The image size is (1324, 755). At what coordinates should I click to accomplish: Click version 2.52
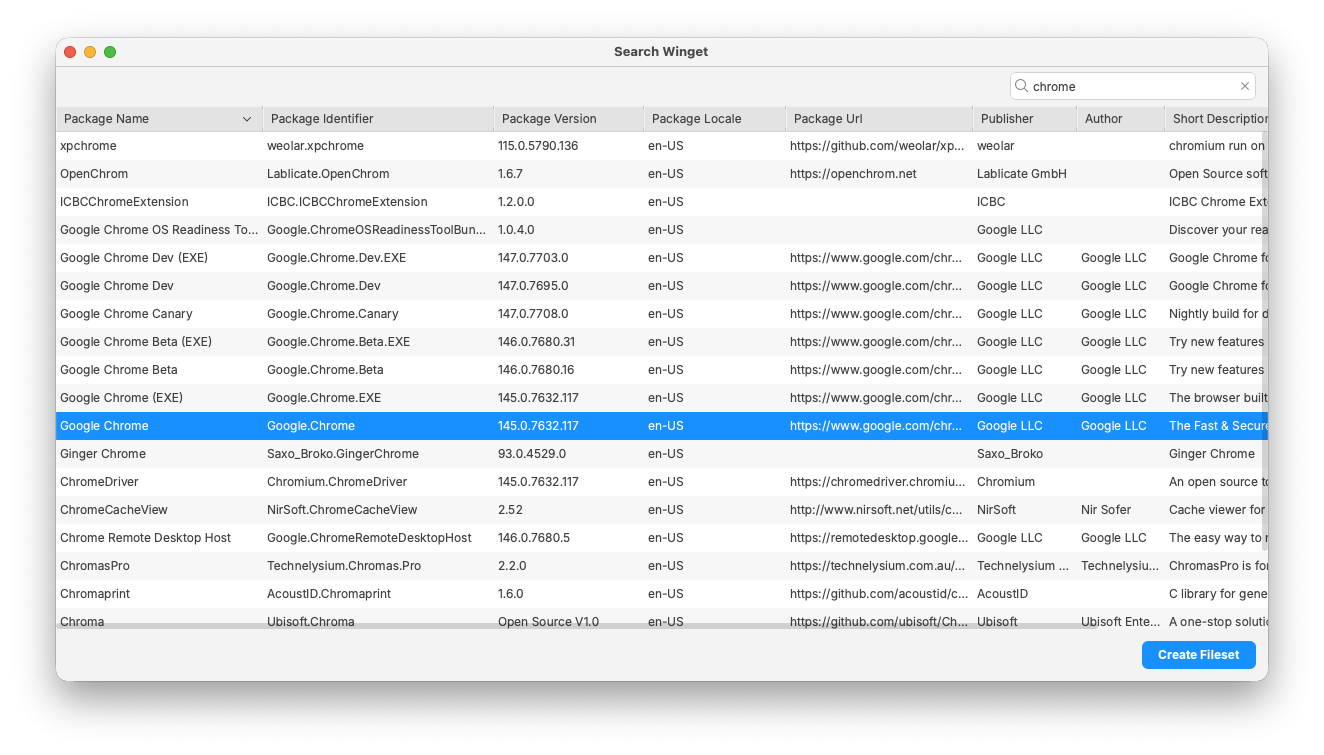511,510
